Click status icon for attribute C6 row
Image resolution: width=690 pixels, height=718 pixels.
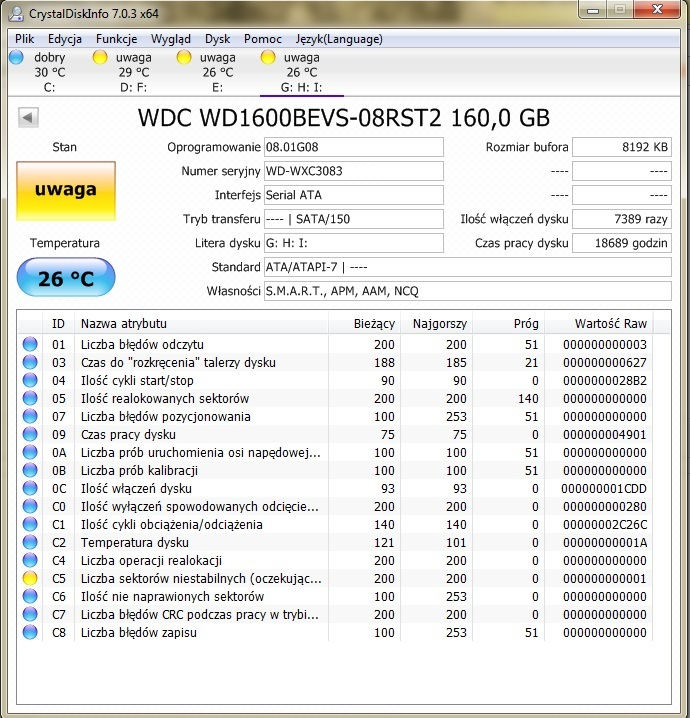coord(30,596)
